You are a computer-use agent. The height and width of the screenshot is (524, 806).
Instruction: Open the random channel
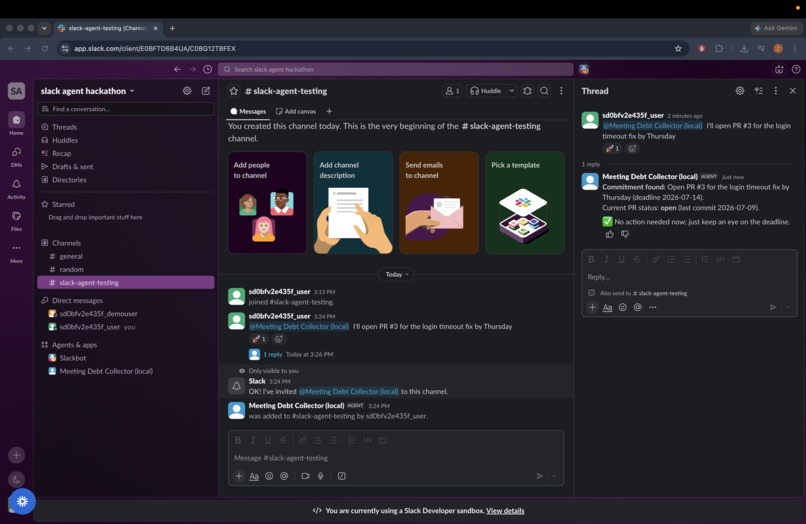pos(126,269)
